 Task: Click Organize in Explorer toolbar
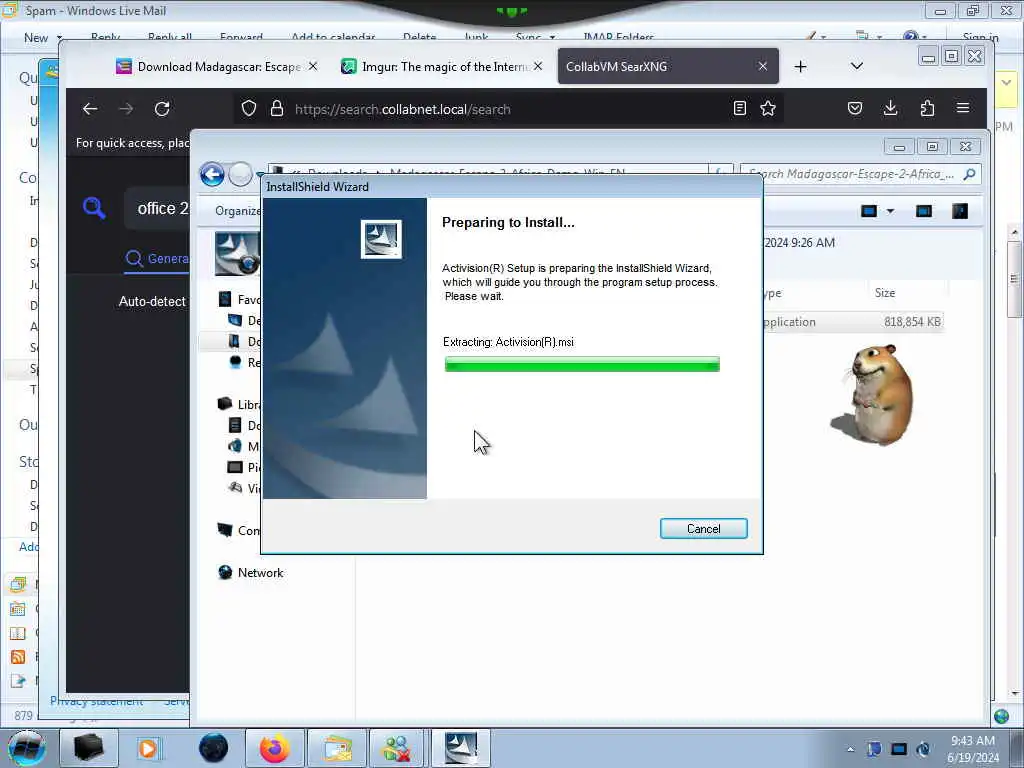pos(237,211)
